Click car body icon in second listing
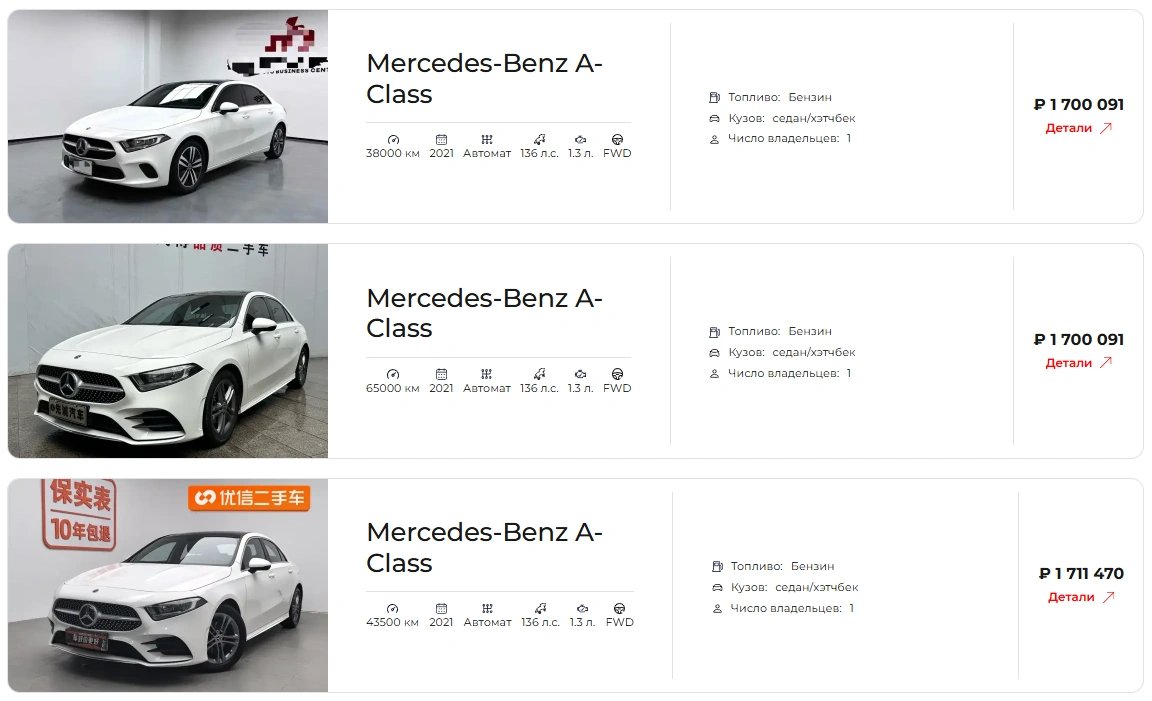Viewport: 1152px width, 701px height. coord(714,353)
